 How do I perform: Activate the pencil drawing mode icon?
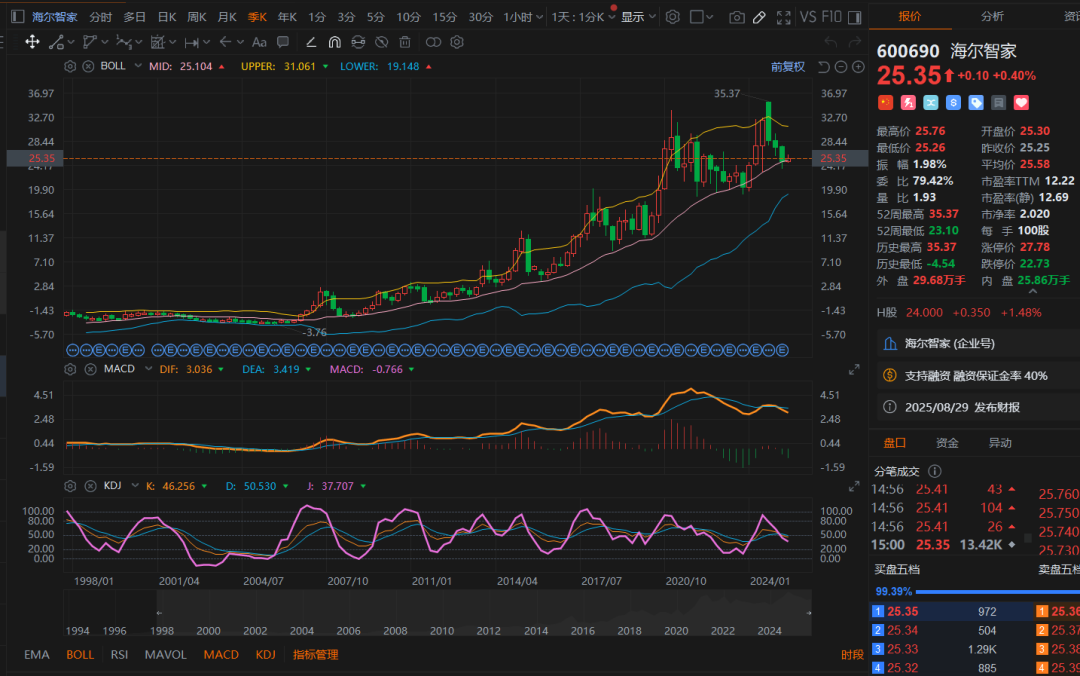tap(759, 17)
